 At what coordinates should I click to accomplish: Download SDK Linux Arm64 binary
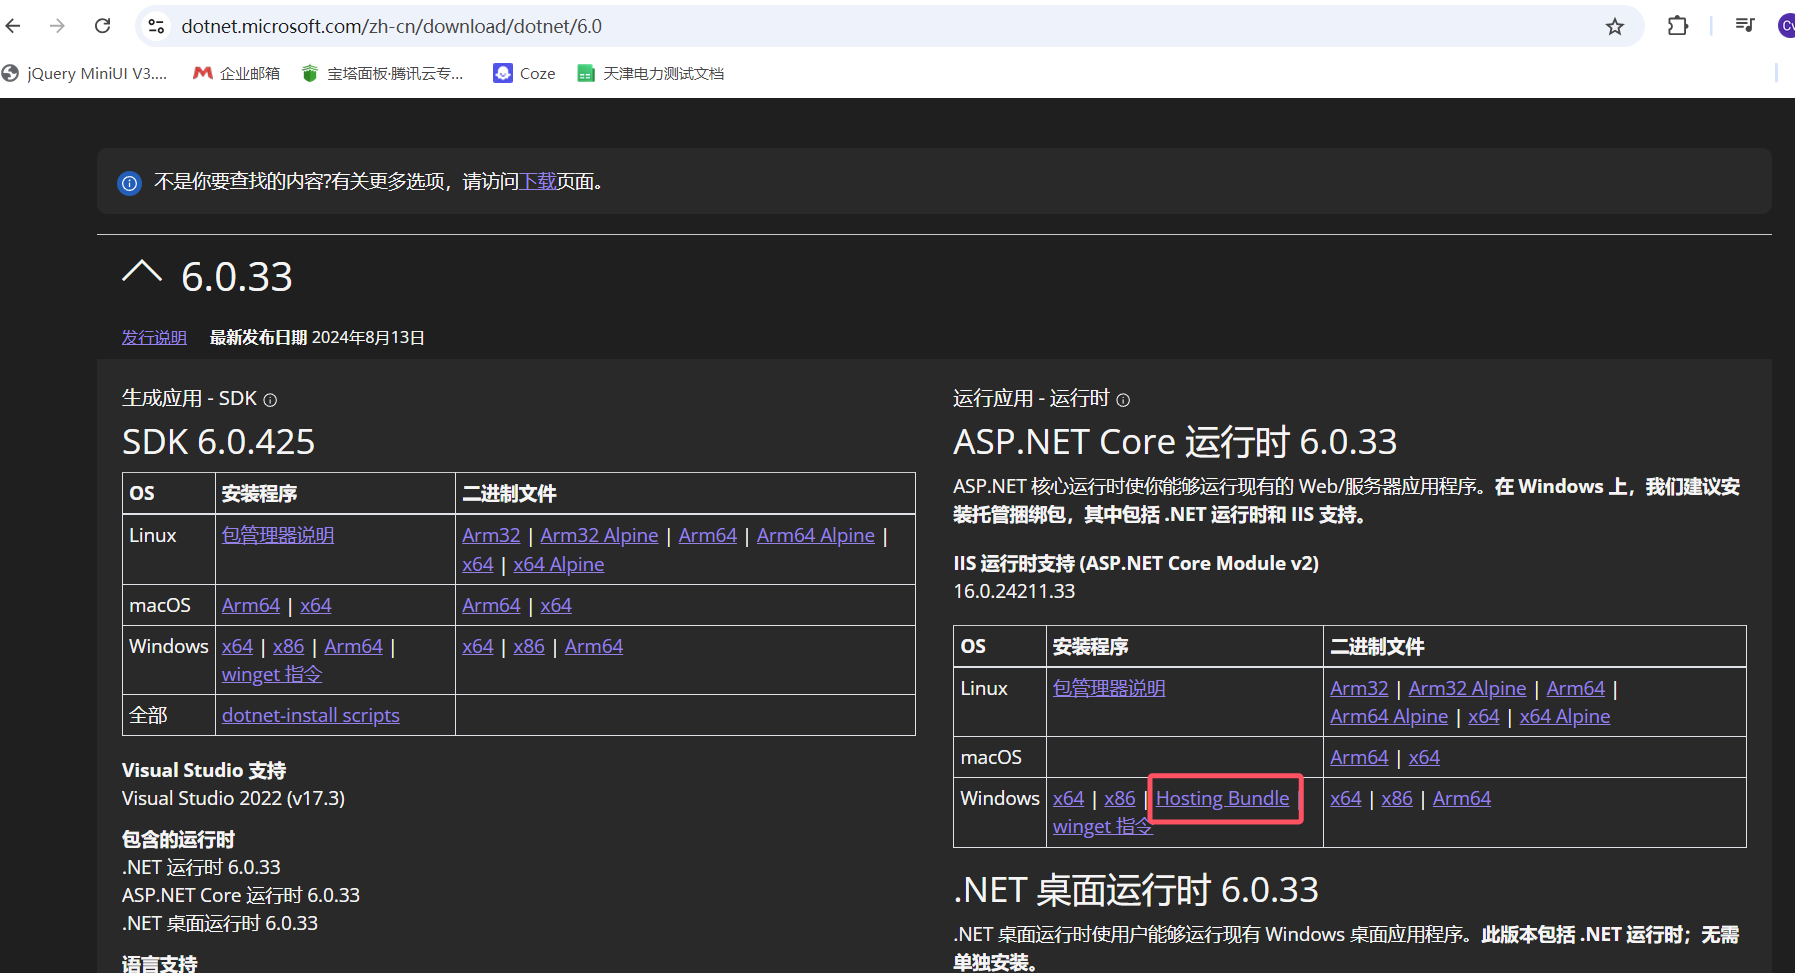click(708, 535)
